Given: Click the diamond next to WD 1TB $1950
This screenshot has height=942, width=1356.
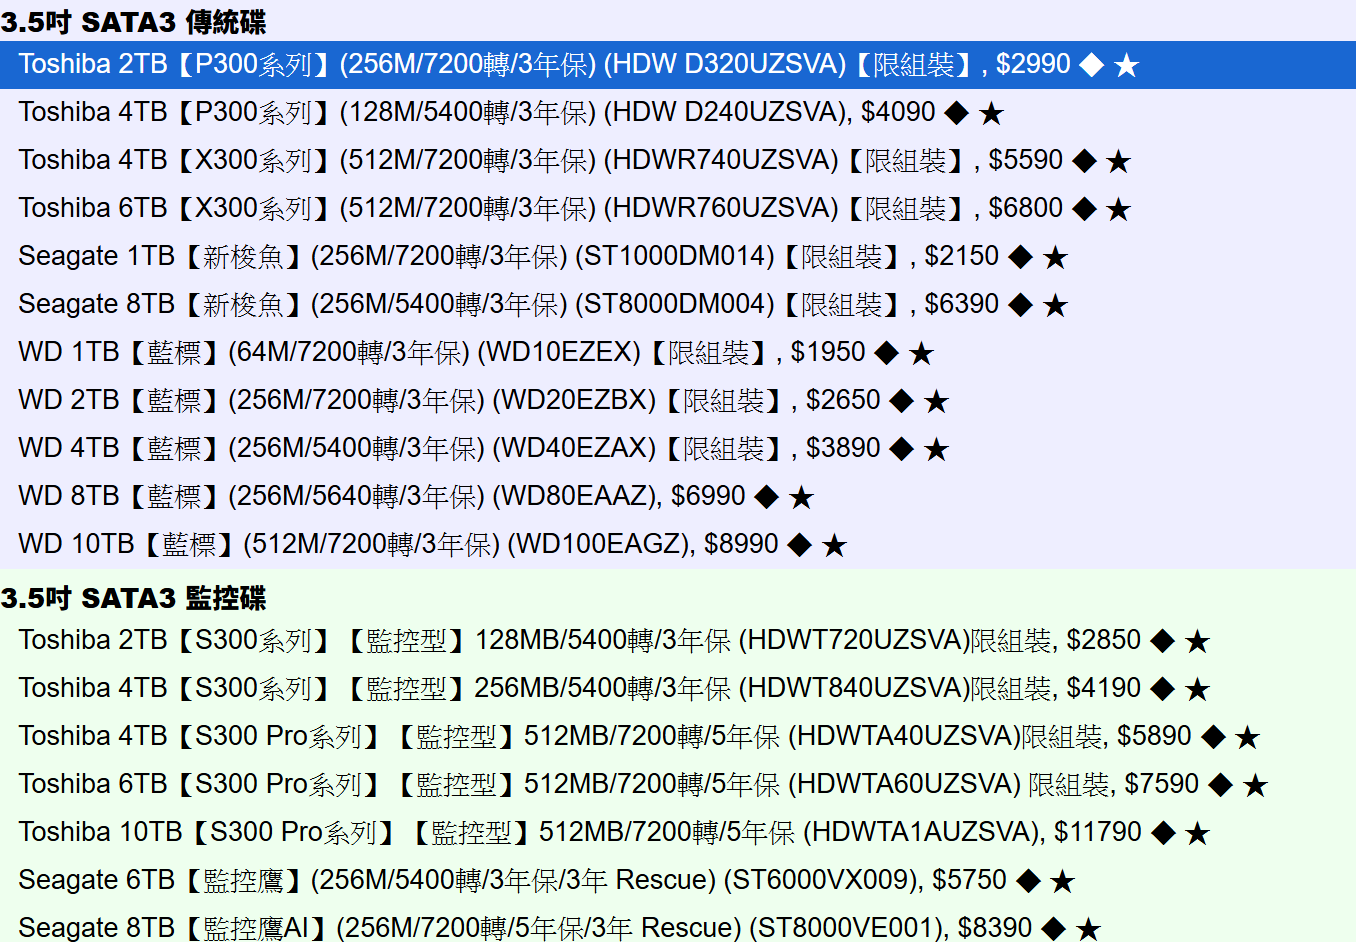Looking at the screenshot, I should (x=886, y=353).
